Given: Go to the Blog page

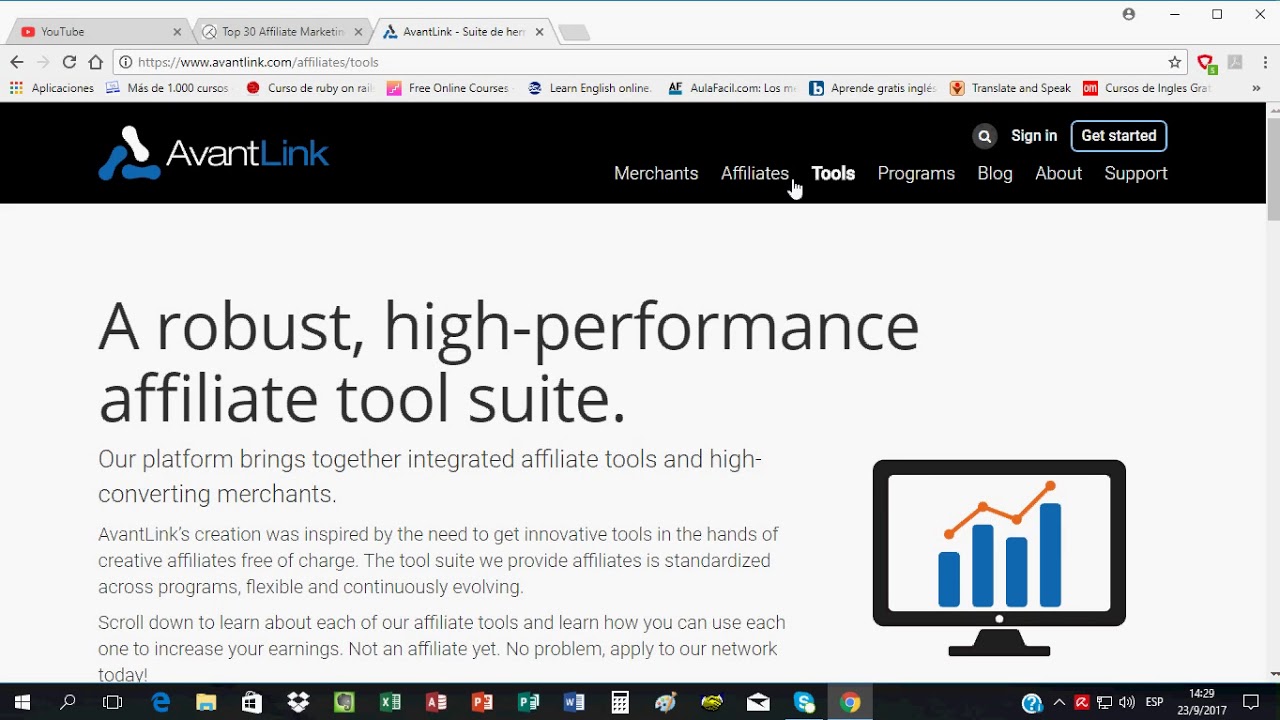Looking at the screenshot, I should click(x=995, y=173).
